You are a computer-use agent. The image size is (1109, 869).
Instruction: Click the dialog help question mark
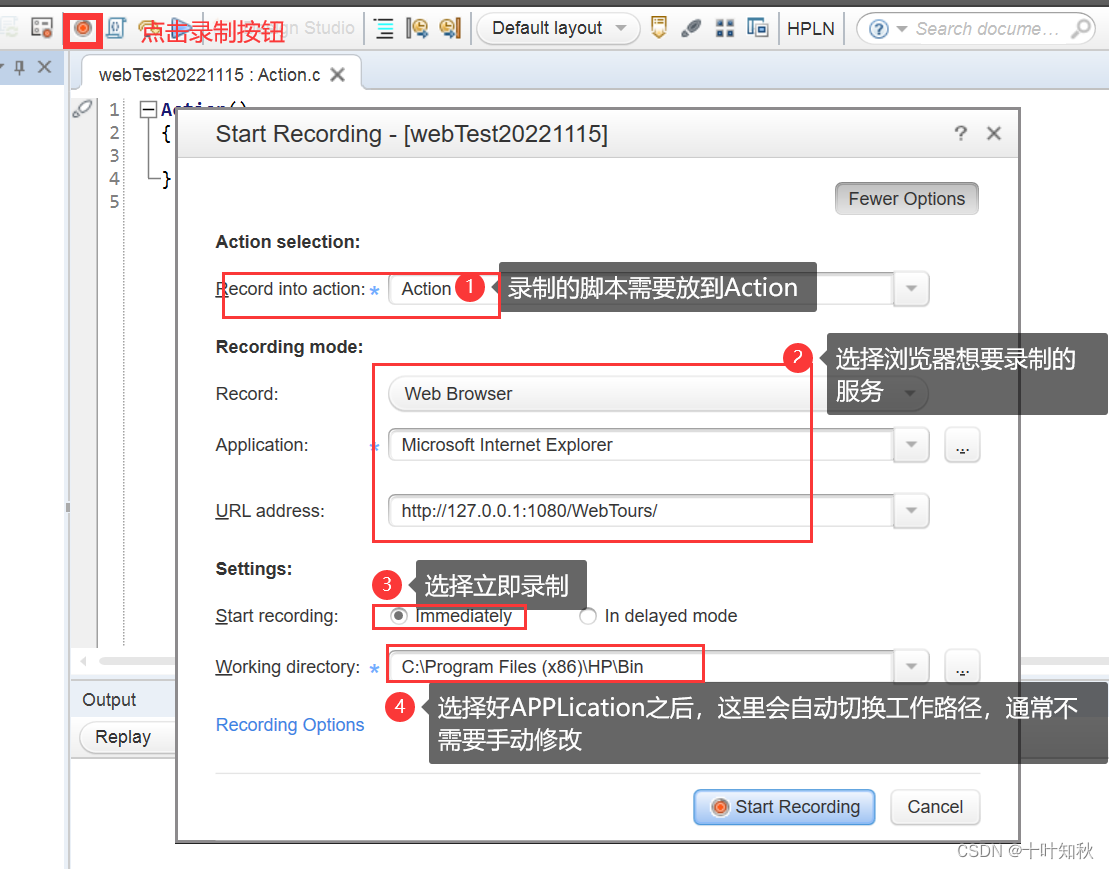[960, 133]
